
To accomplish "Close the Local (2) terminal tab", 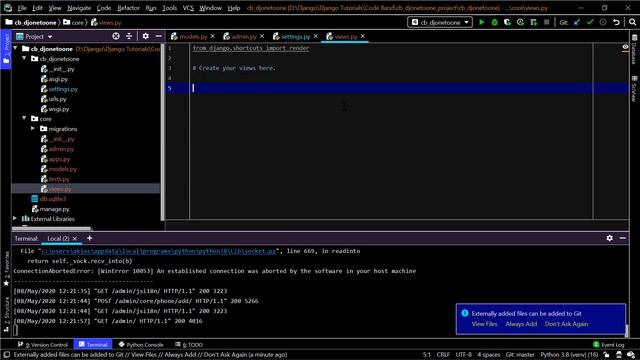I will tap(75, 238).
